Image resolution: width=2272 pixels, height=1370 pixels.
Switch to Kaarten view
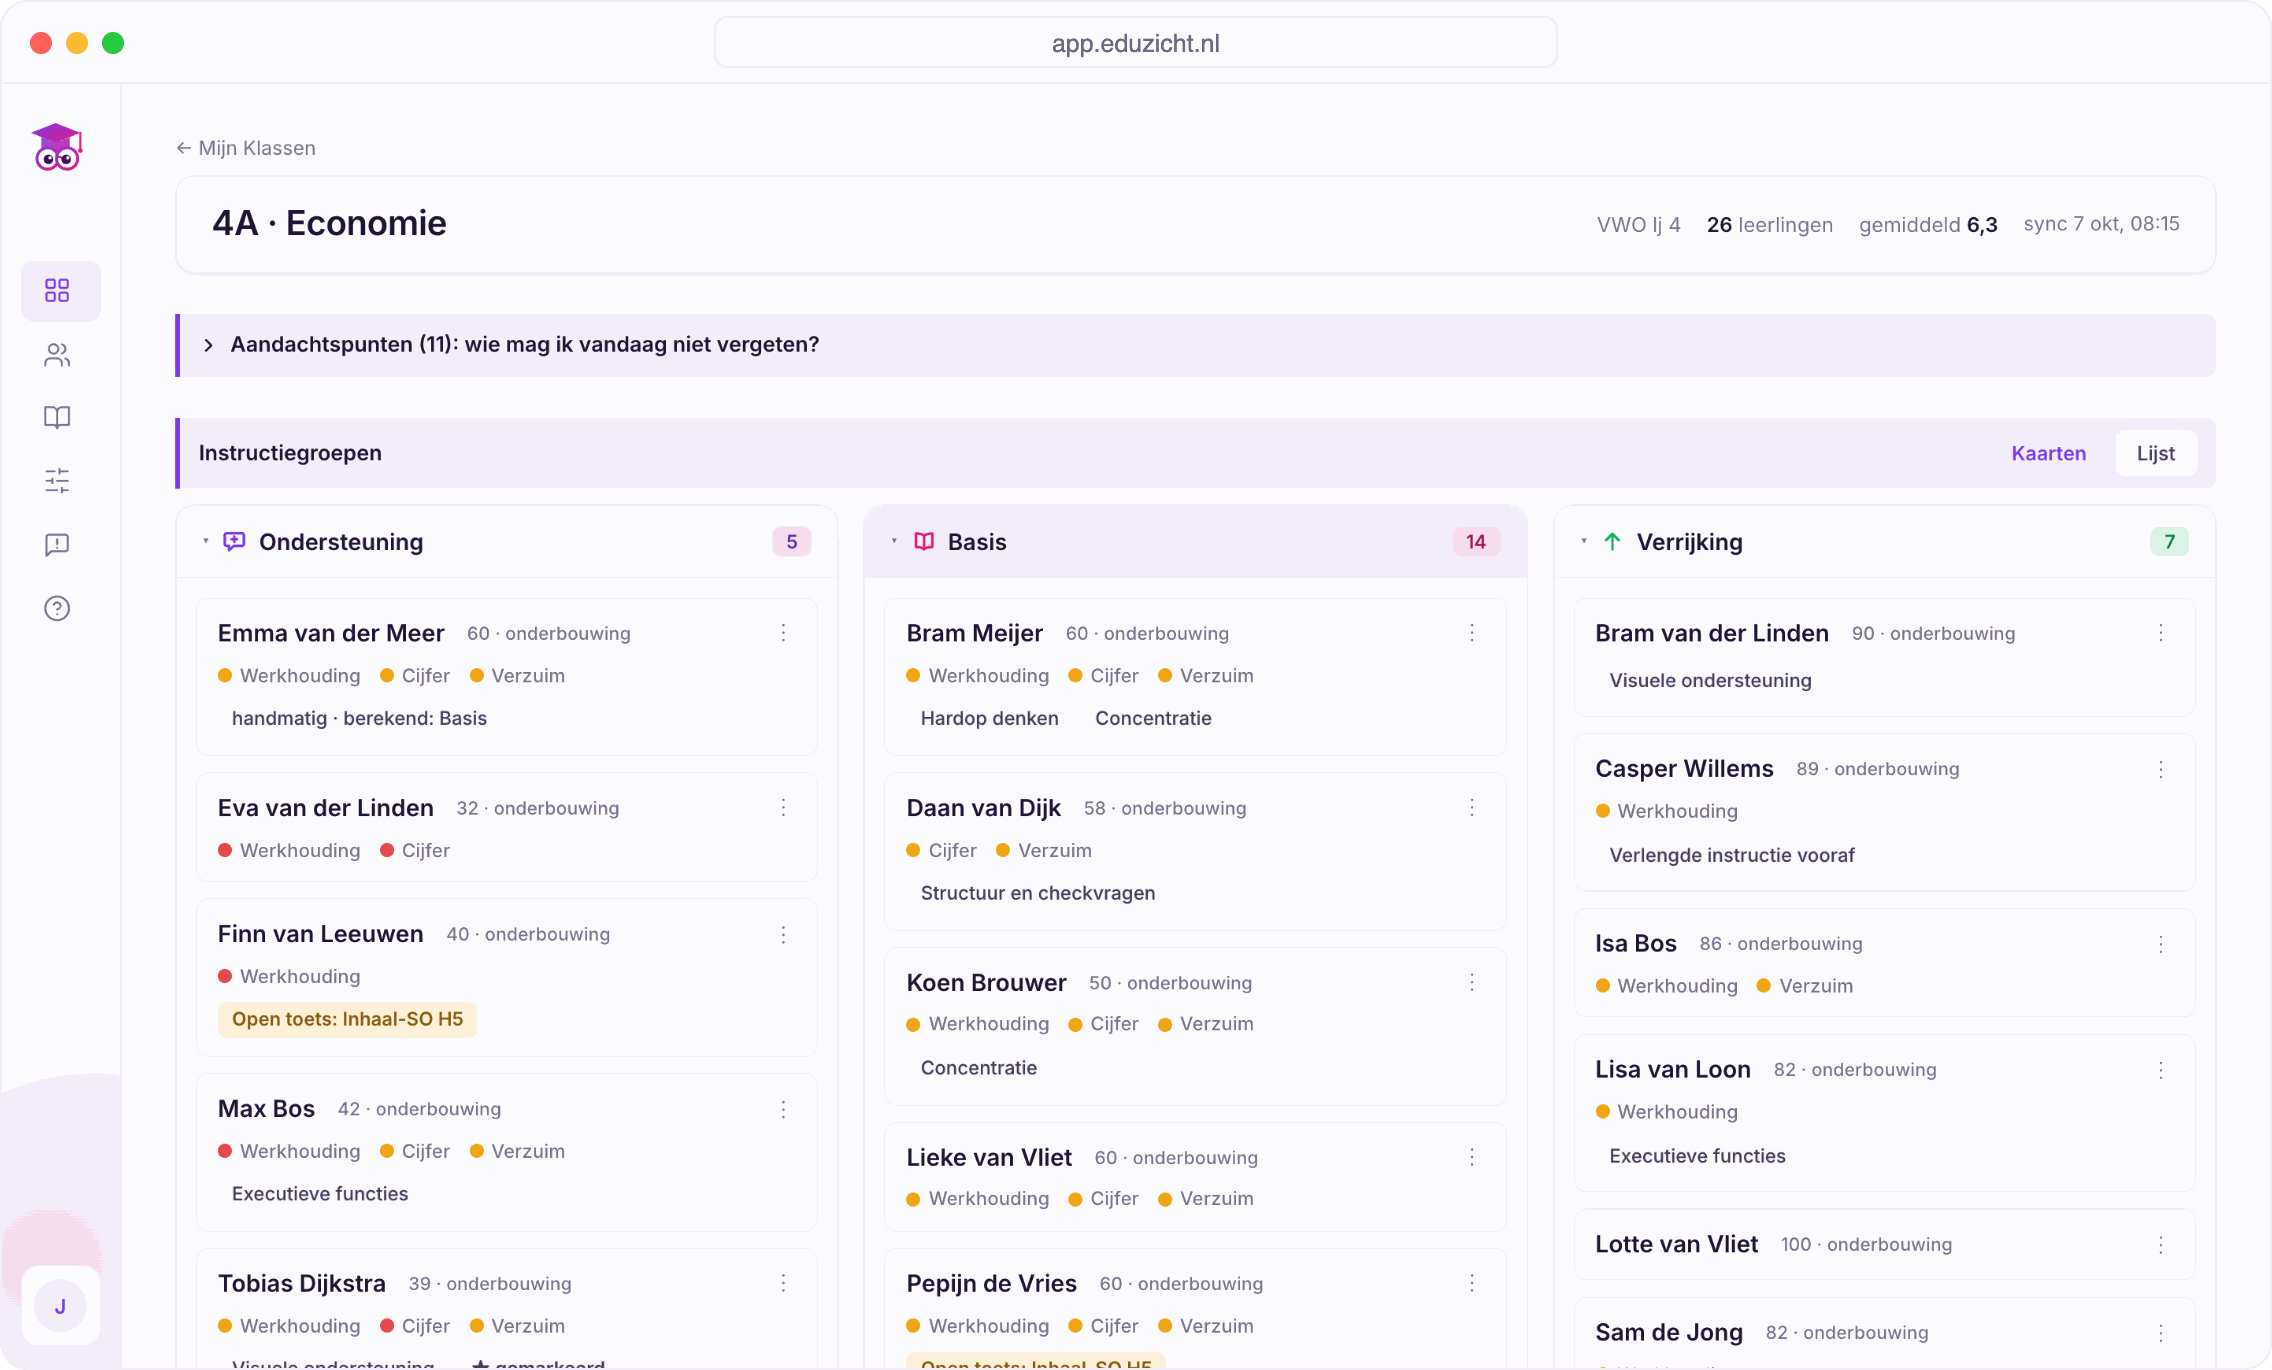[x=2048, y=453]
